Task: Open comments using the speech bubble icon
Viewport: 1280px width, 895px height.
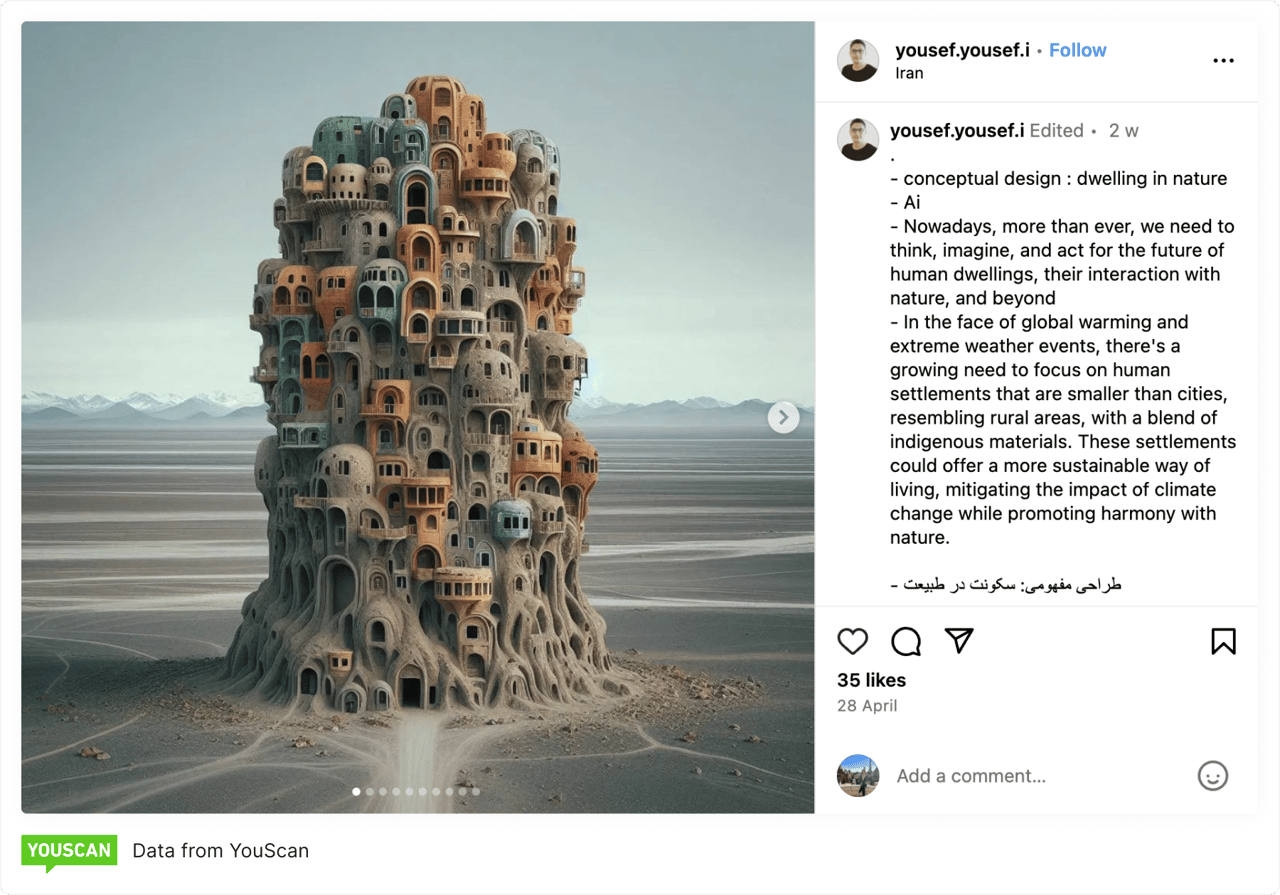Action: coord(906,641)
